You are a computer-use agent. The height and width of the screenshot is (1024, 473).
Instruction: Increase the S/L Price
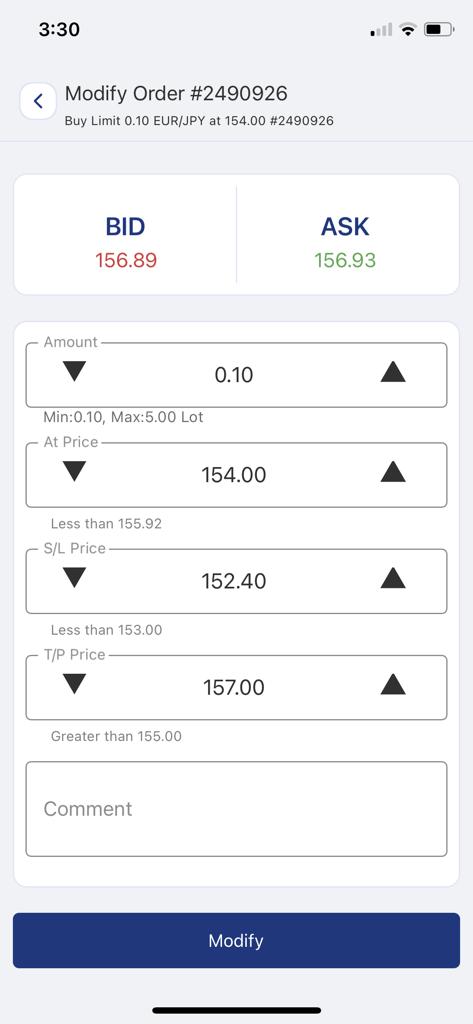(393, 578)
